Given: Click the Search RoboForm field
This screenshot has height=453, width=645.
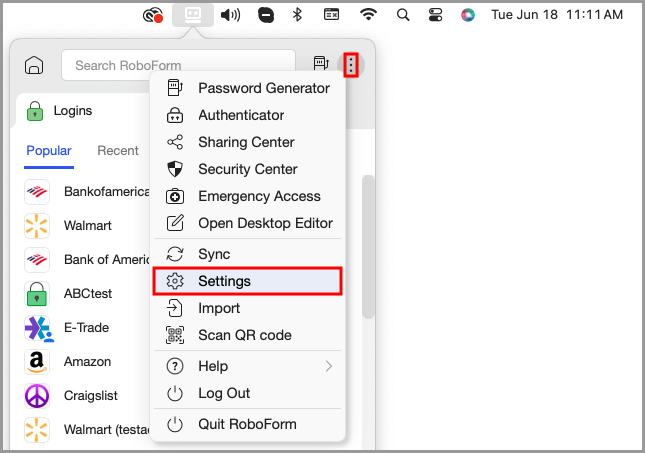Looking at the screenshot, I should click(178, 65).
